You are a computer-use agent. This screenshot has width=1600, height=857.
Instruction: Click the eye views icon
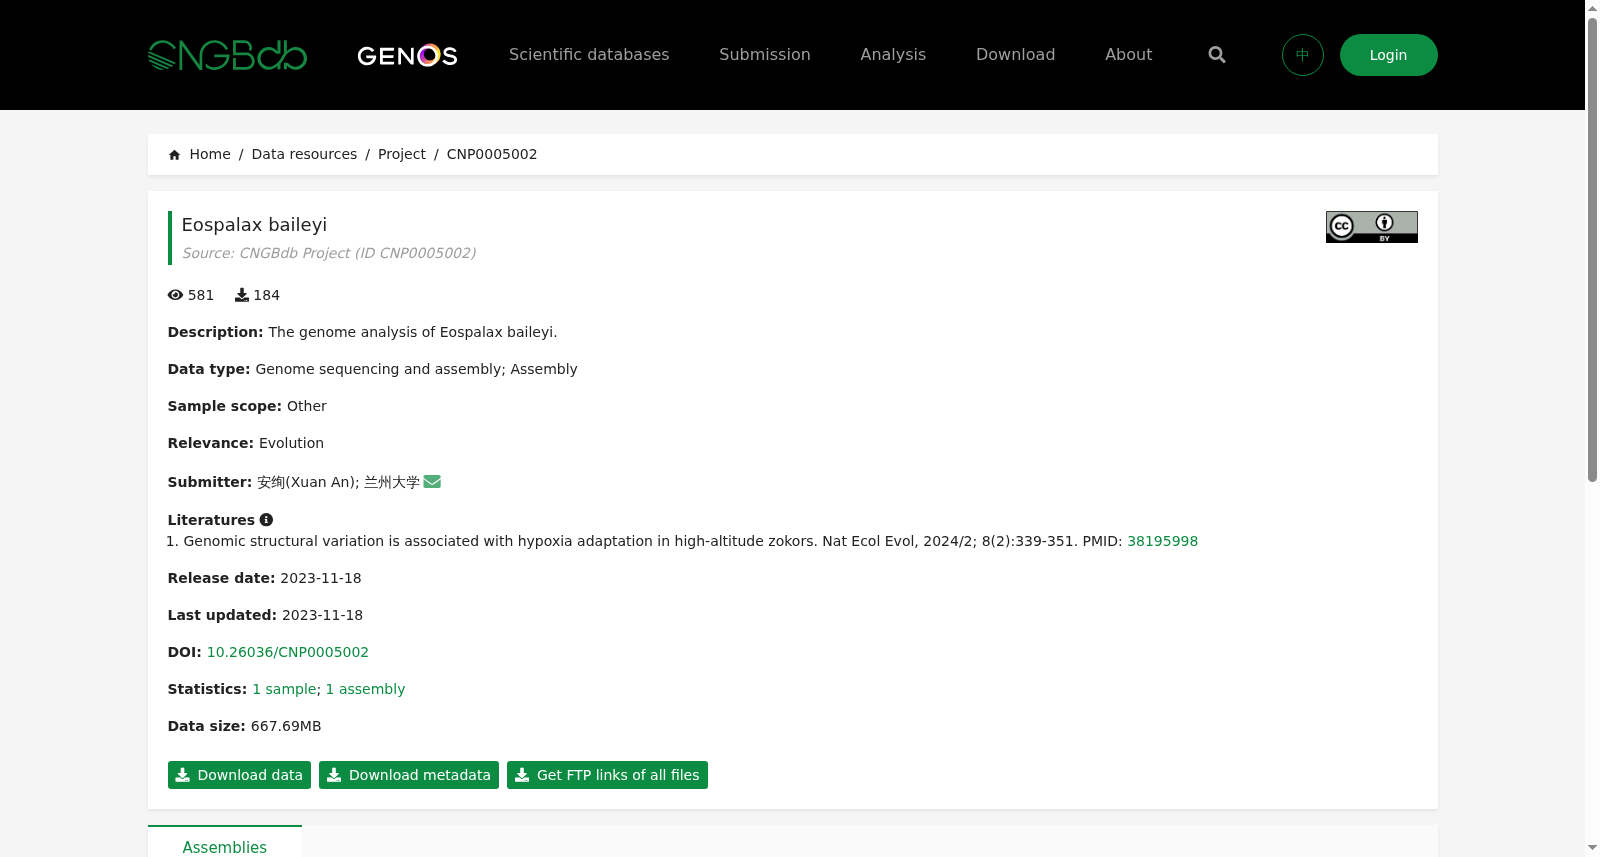tap(176, 295)
